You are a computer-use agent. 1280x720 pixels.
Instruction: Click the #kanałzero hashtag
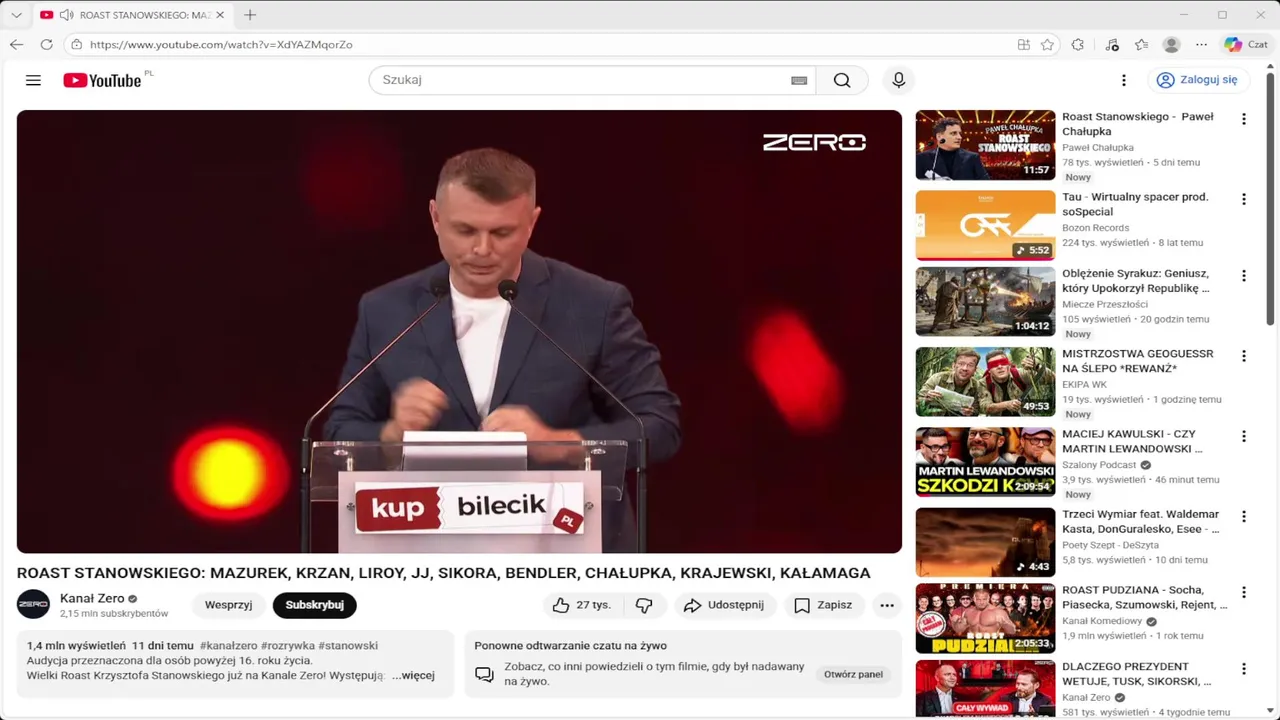(228, 646)
